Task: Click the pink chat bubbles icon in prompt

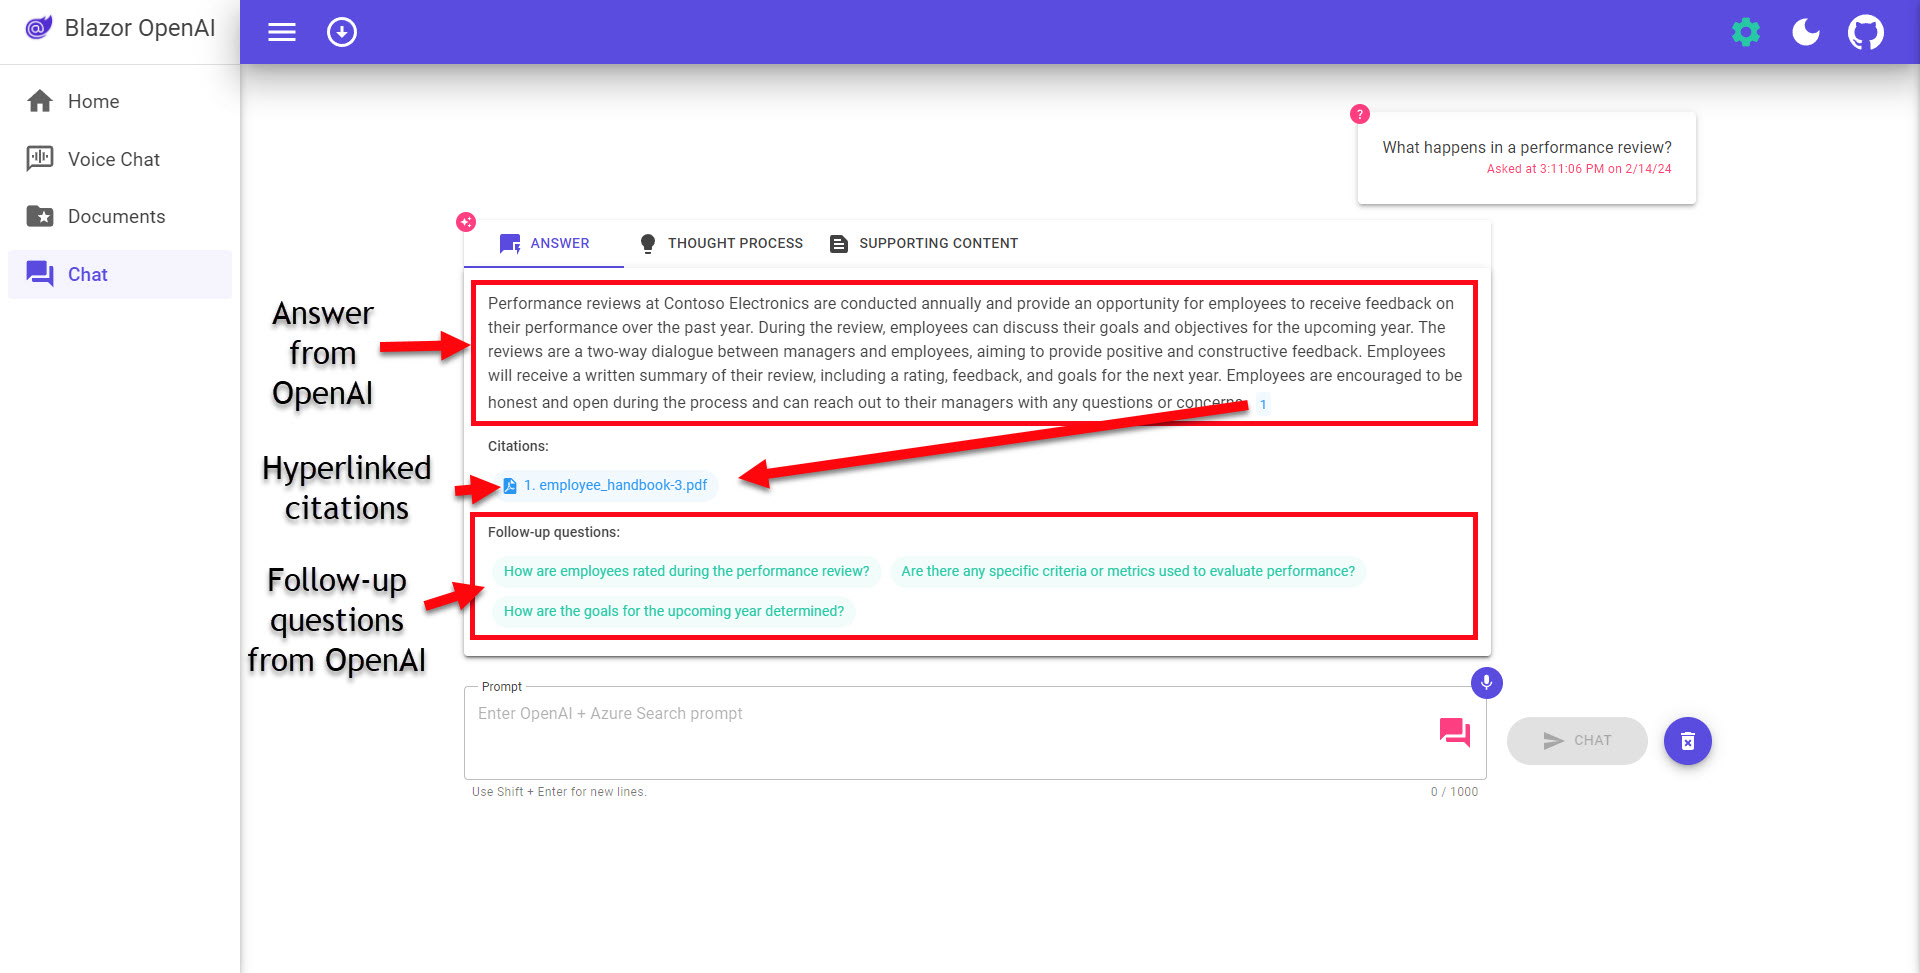Action: [1455, 733]
